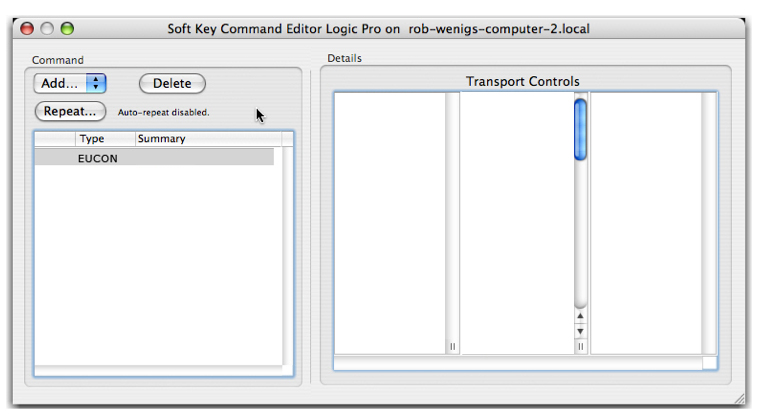Click the window resize grip corner
Screen dimensions: 763x416
739,399
